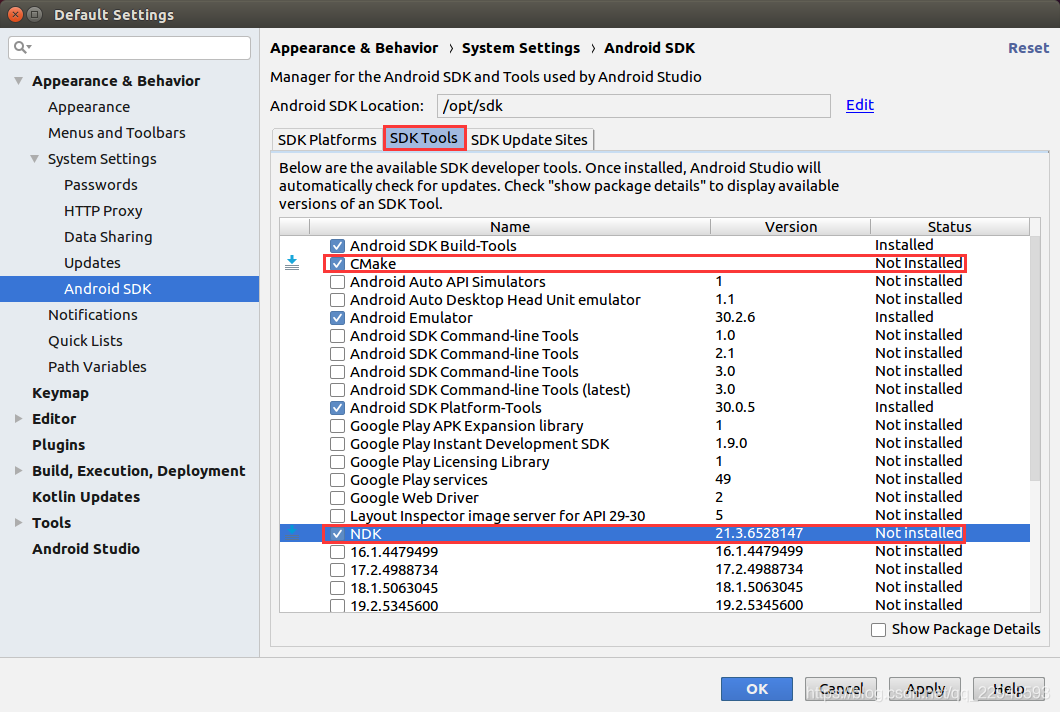Check NDK version 16.1.4479499
1060x712 pixels.
(337, 552)
